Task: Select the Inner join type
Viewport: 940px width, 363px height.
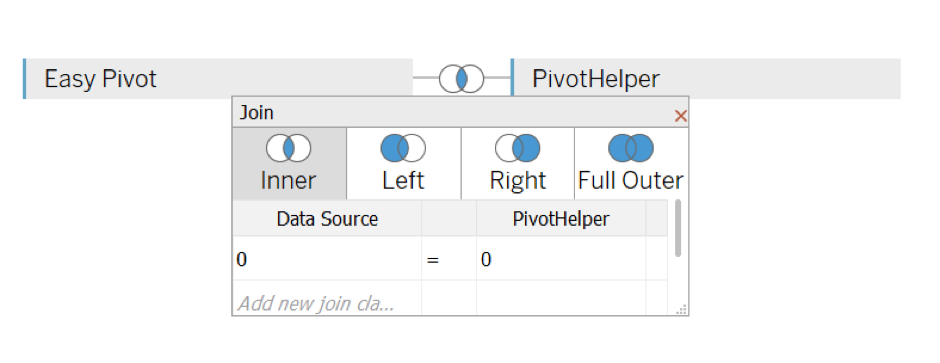Action: click(x=289, y=164)
